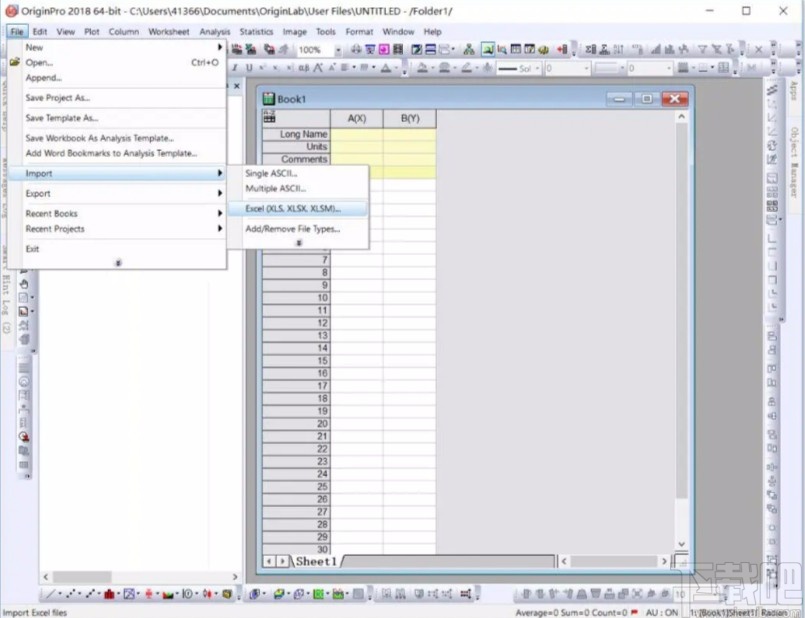
Task: Toggle Superscript formatting
Action: 262,68
